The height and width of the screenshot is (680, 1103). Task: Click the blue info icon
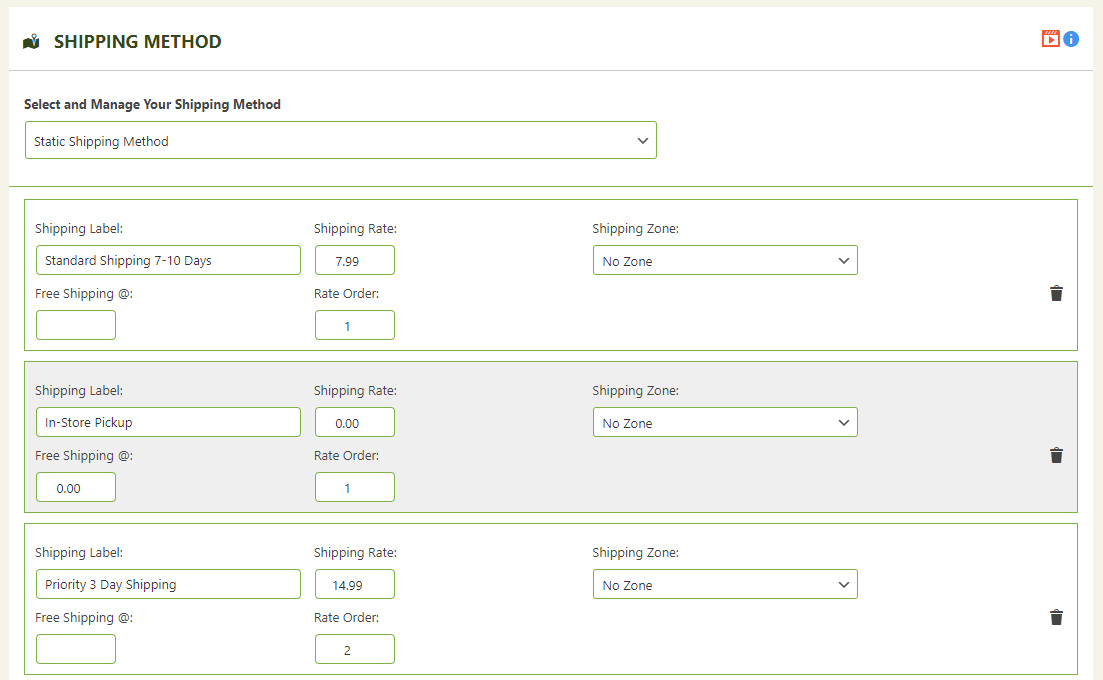(x=1071, y=39)
